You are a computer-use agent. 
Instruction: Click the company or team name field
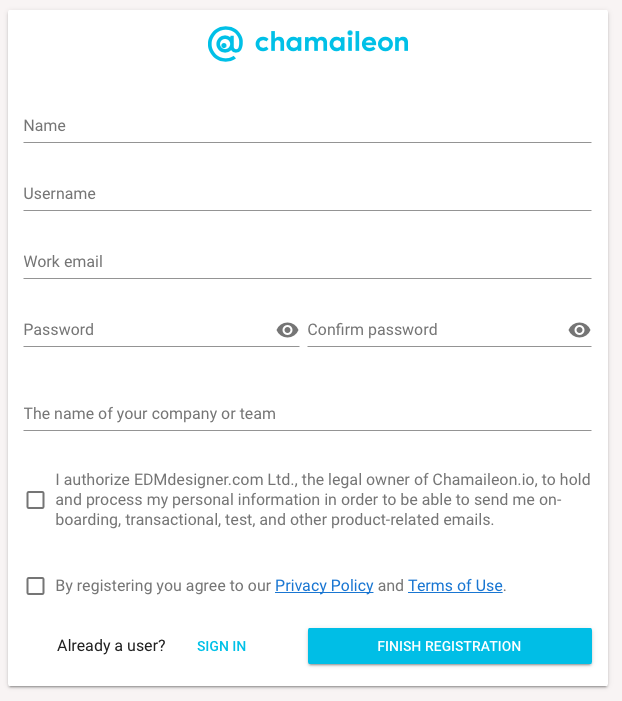[307, 414]
